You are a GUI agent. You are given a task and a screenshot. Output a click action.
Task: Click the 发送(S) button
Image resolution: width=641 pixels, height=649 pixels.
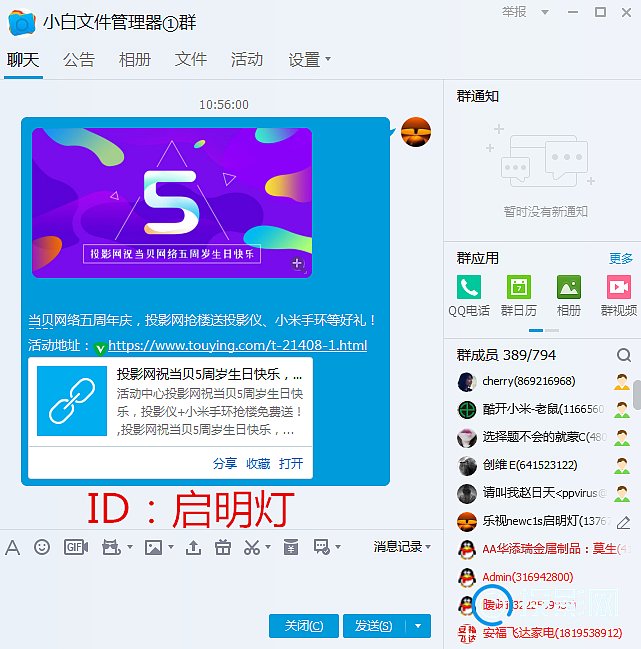374,626
